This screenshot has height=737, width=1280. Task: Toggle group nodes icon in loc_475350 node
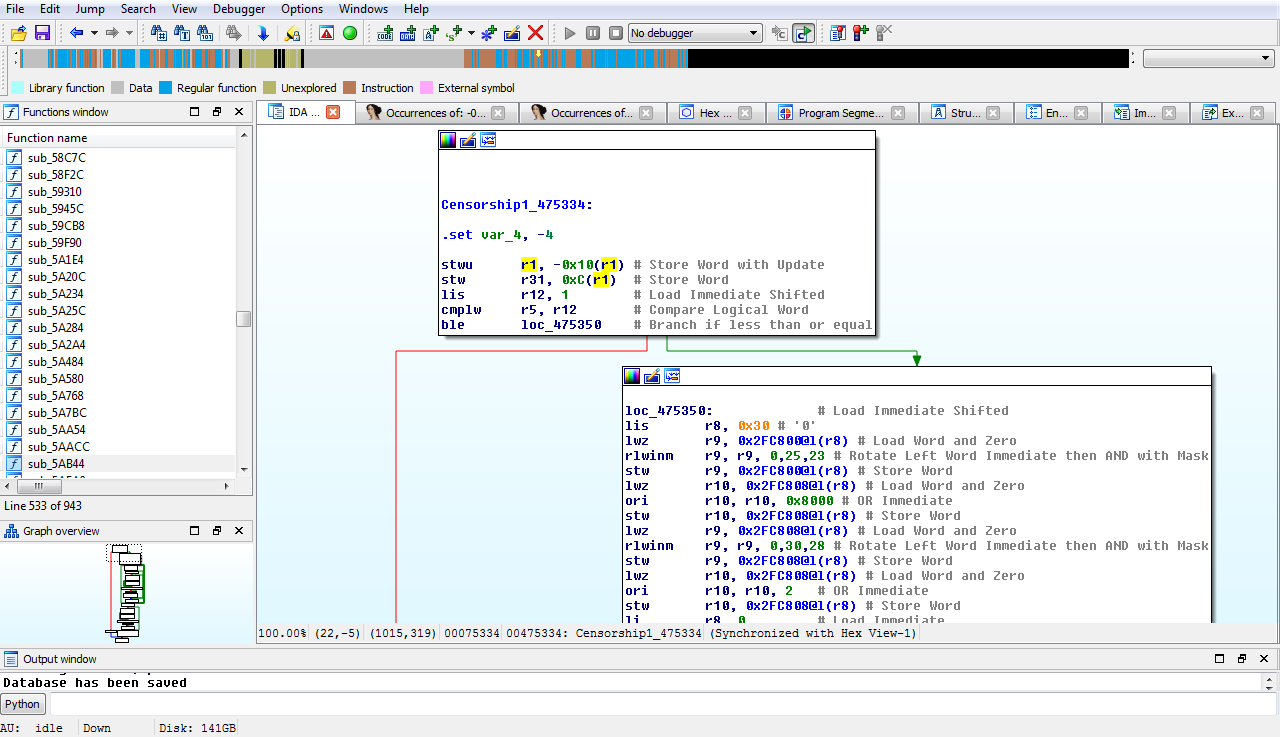point(672,376)
